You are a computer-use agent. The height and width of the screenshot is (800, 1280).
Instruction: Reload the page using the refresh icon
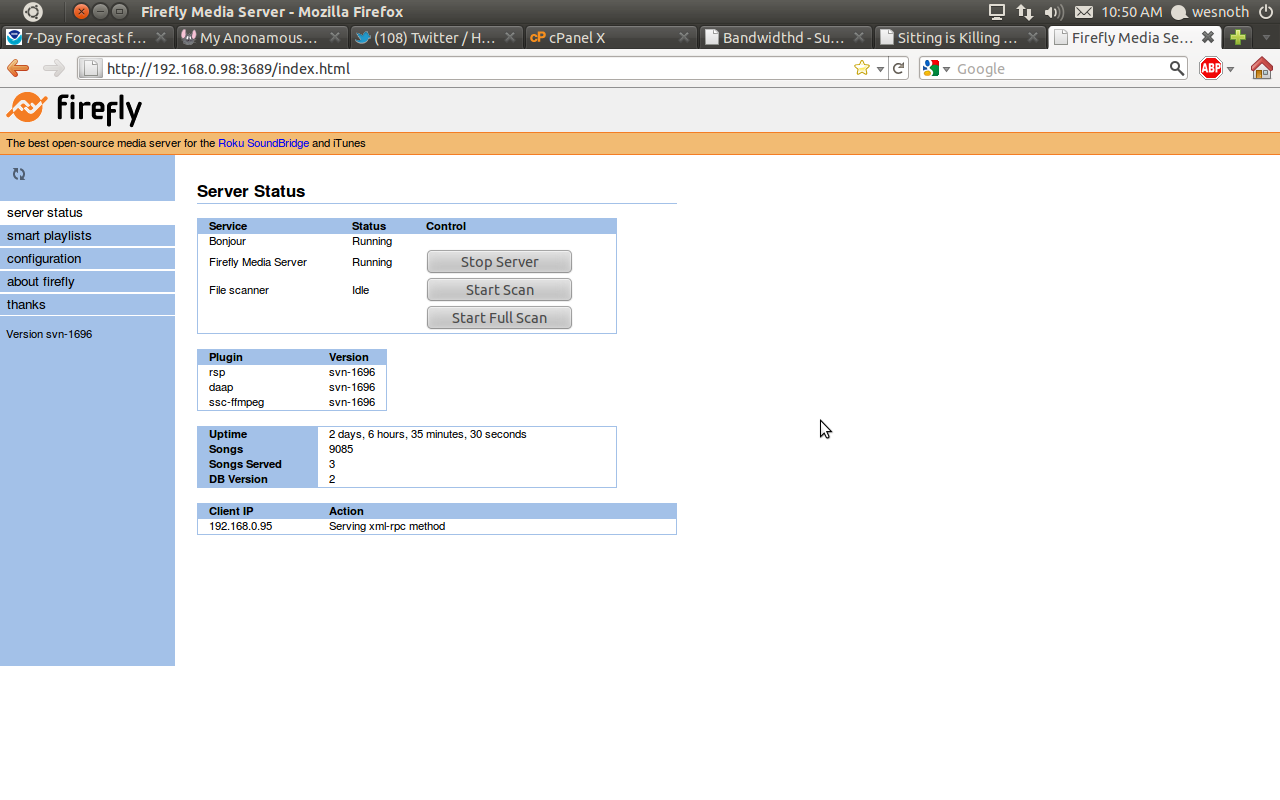pyautogui.click(x=899, y=68)
